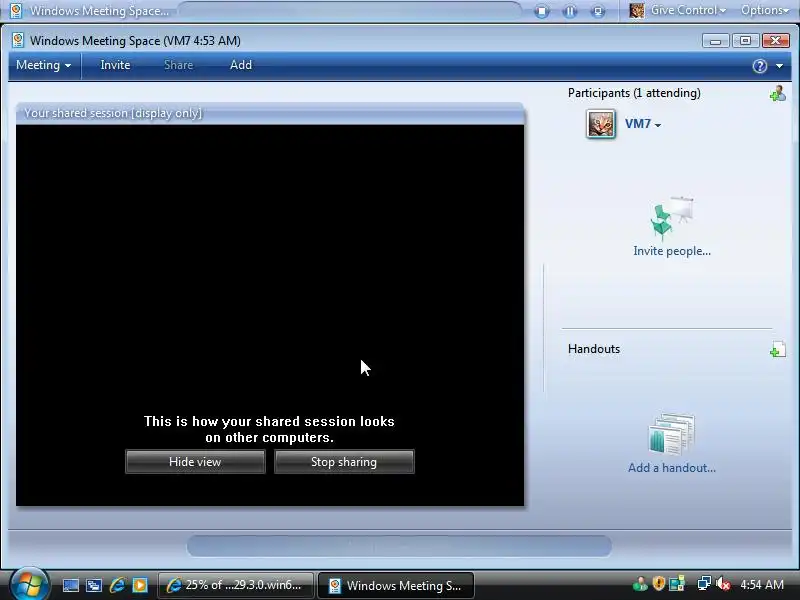Click the restore window button in title bar
The image size is (800, 600).
[x=745, y=40]
